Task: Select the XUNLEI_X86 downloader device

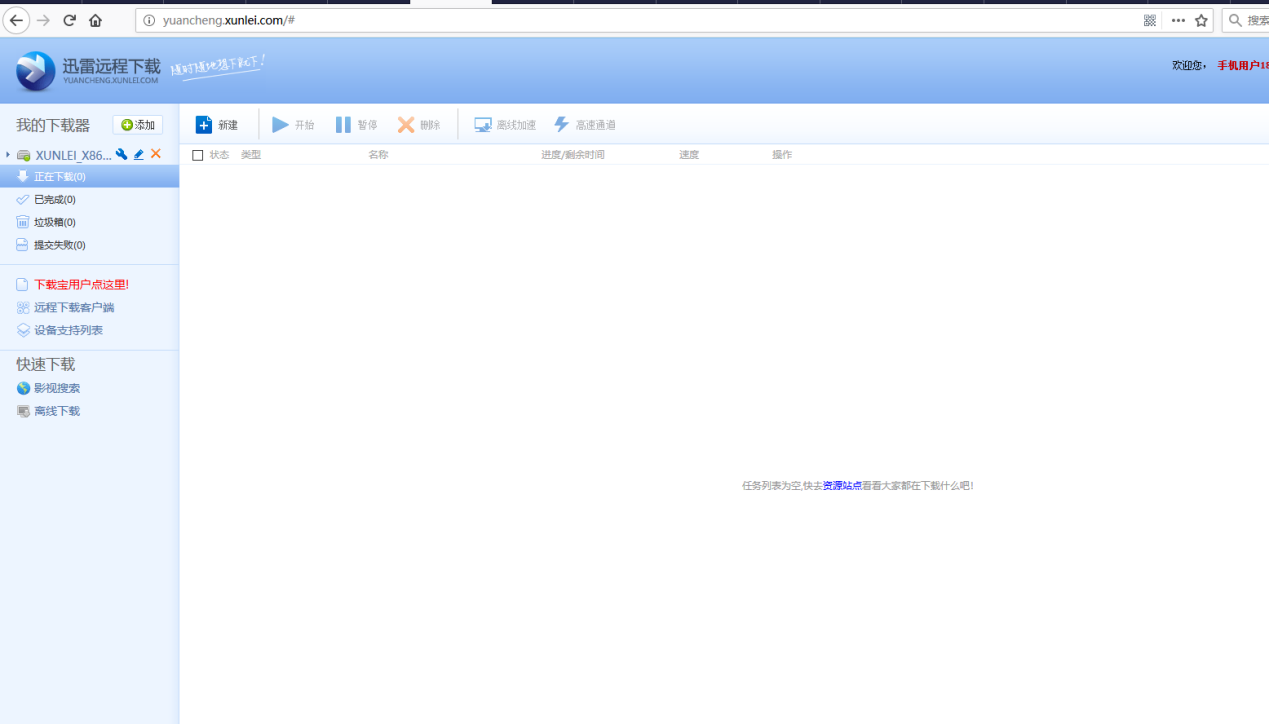Action: (x=73, y=155)
